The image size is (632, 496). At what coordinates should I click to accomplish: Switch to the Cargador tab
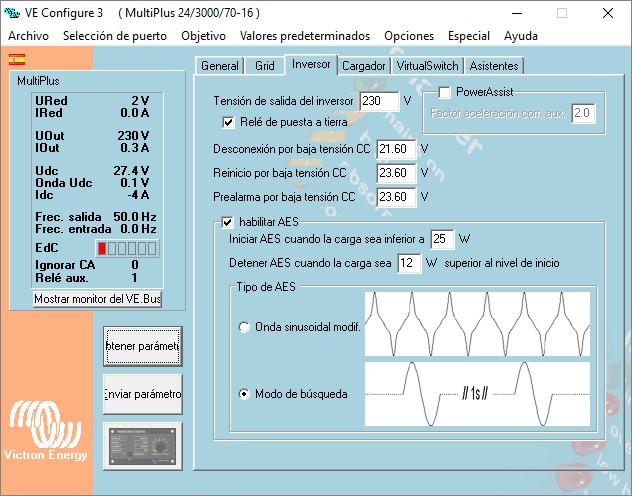click(364, 66)
